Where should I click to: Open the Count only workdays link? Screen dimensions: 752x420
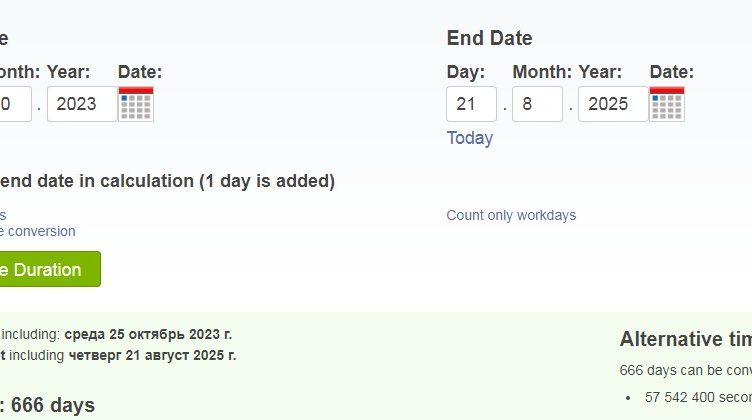[x=511, y=215]
